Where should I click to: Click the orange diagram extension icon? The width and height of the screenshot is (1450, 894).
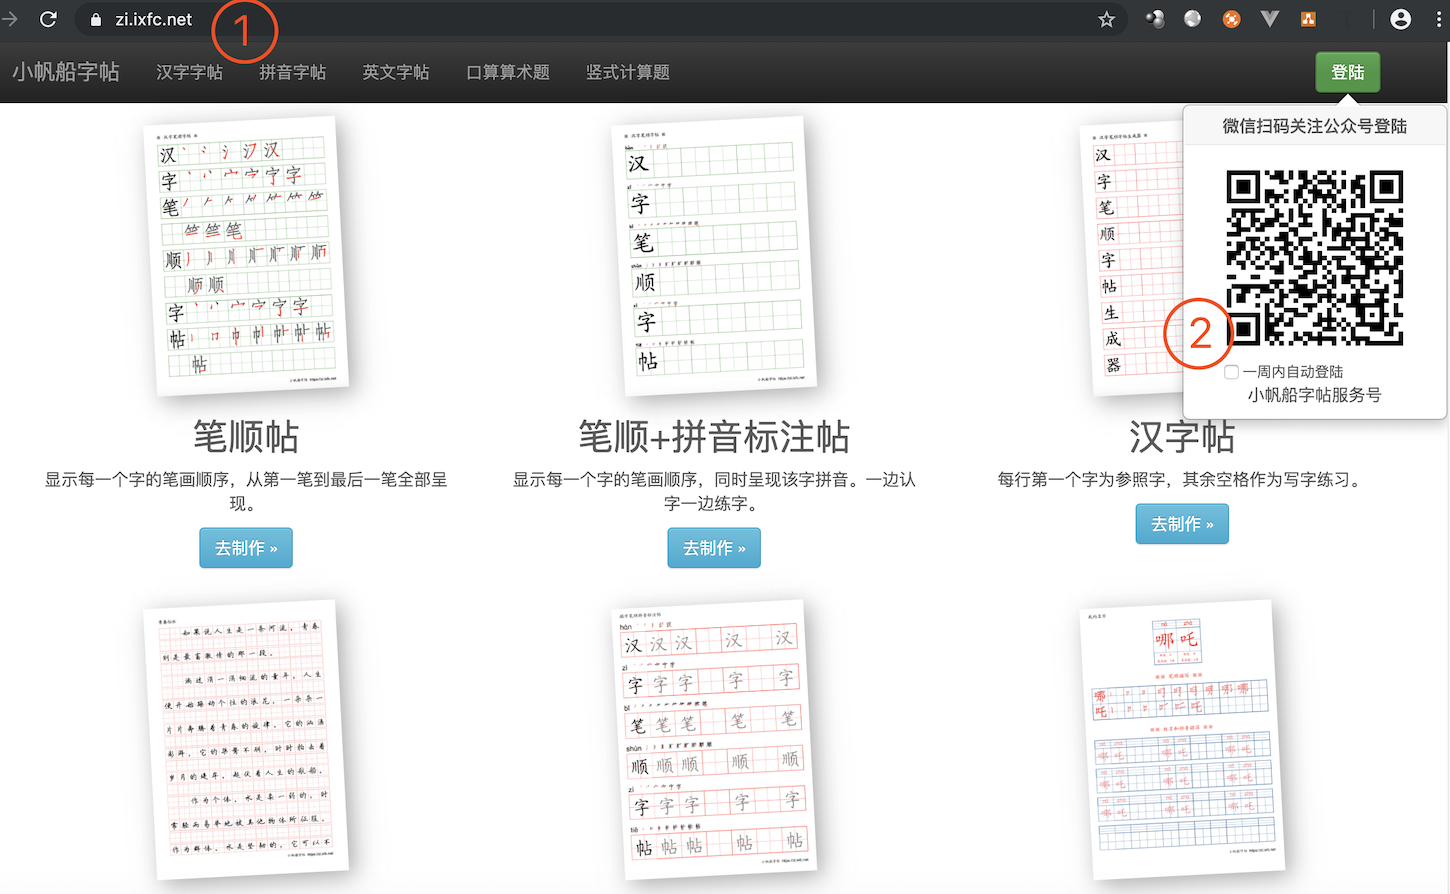1308,19
